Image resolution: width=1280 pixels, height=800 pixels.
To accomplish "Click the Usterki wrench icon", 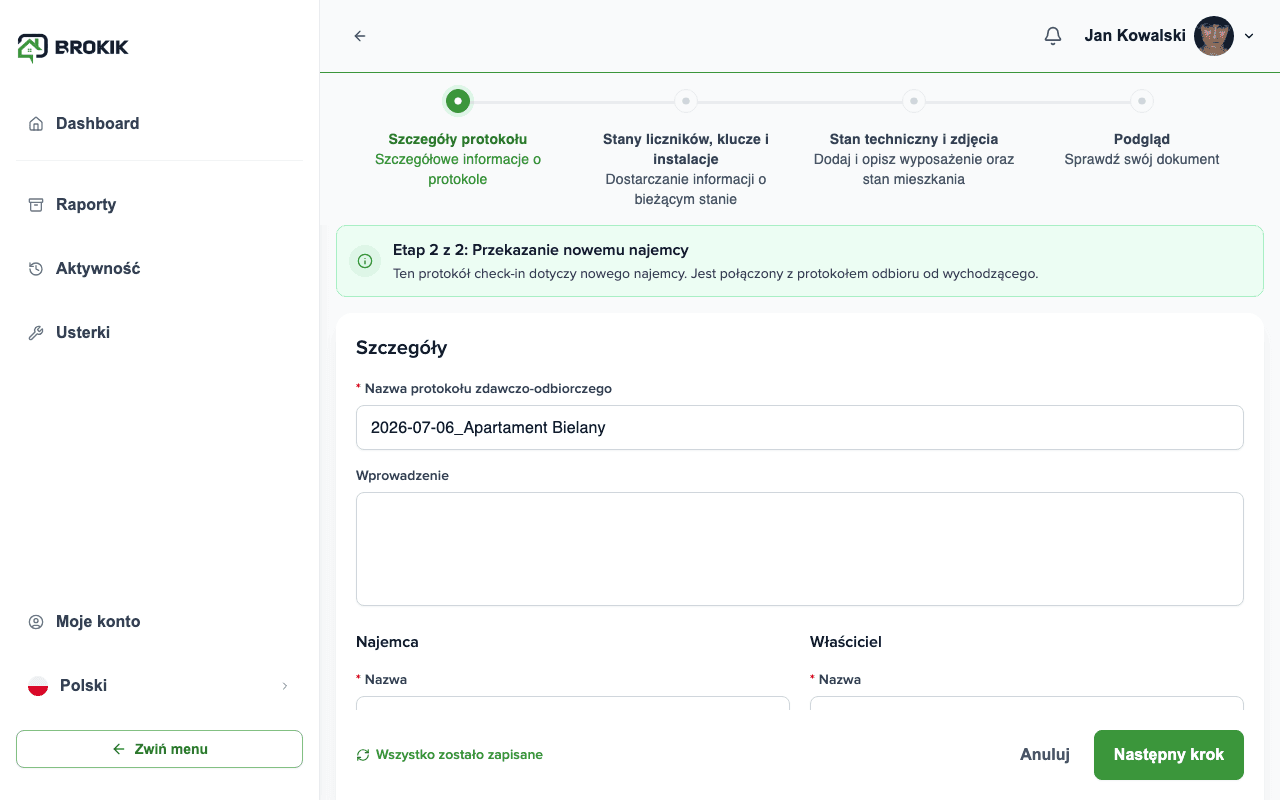I will tap(36, 333).
